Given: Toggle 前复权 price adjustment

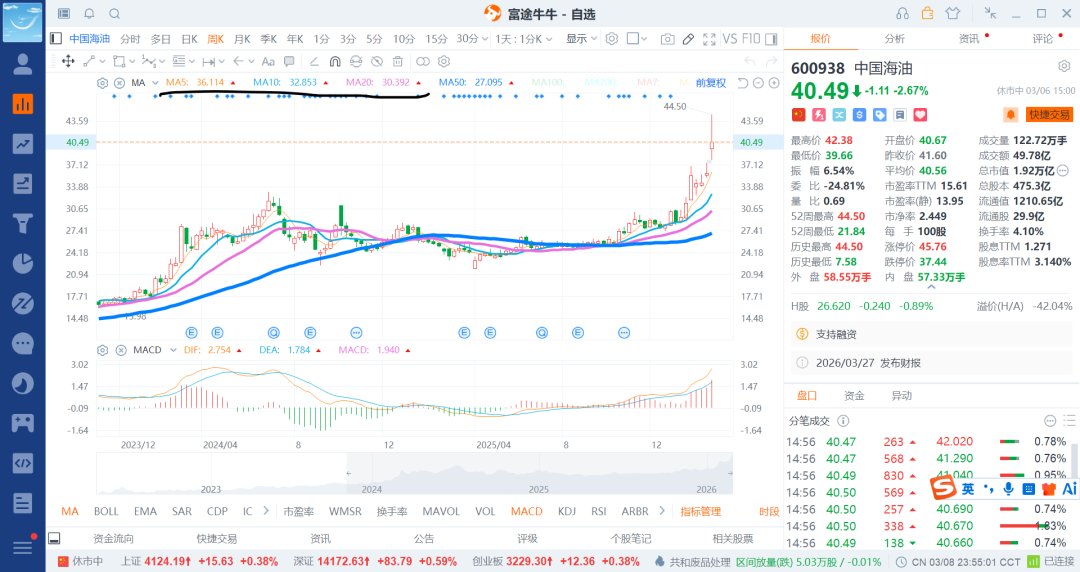Looking at the screenshot, I should (711, 83).
